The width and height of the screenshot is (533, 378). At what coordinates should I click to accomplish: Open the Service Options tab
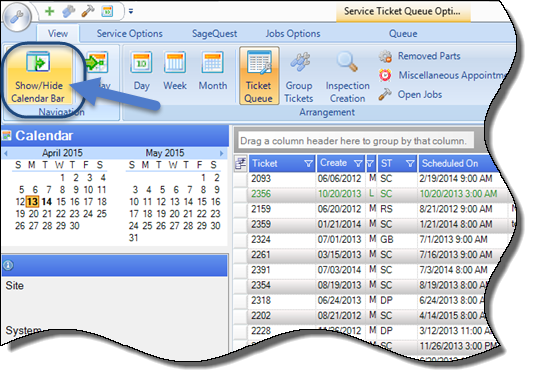(x=130, y=34)
